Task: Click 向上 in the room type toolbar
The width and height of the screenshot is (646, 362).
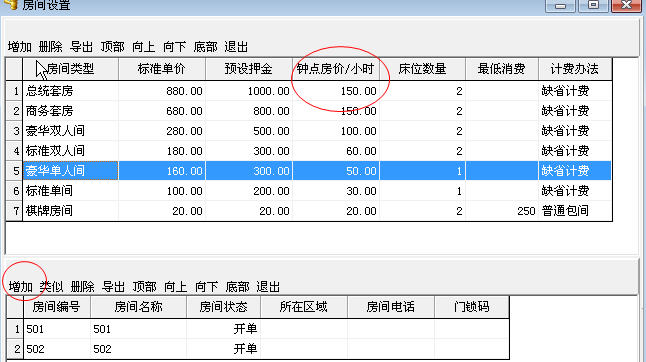Action: (x=143, y=47)
